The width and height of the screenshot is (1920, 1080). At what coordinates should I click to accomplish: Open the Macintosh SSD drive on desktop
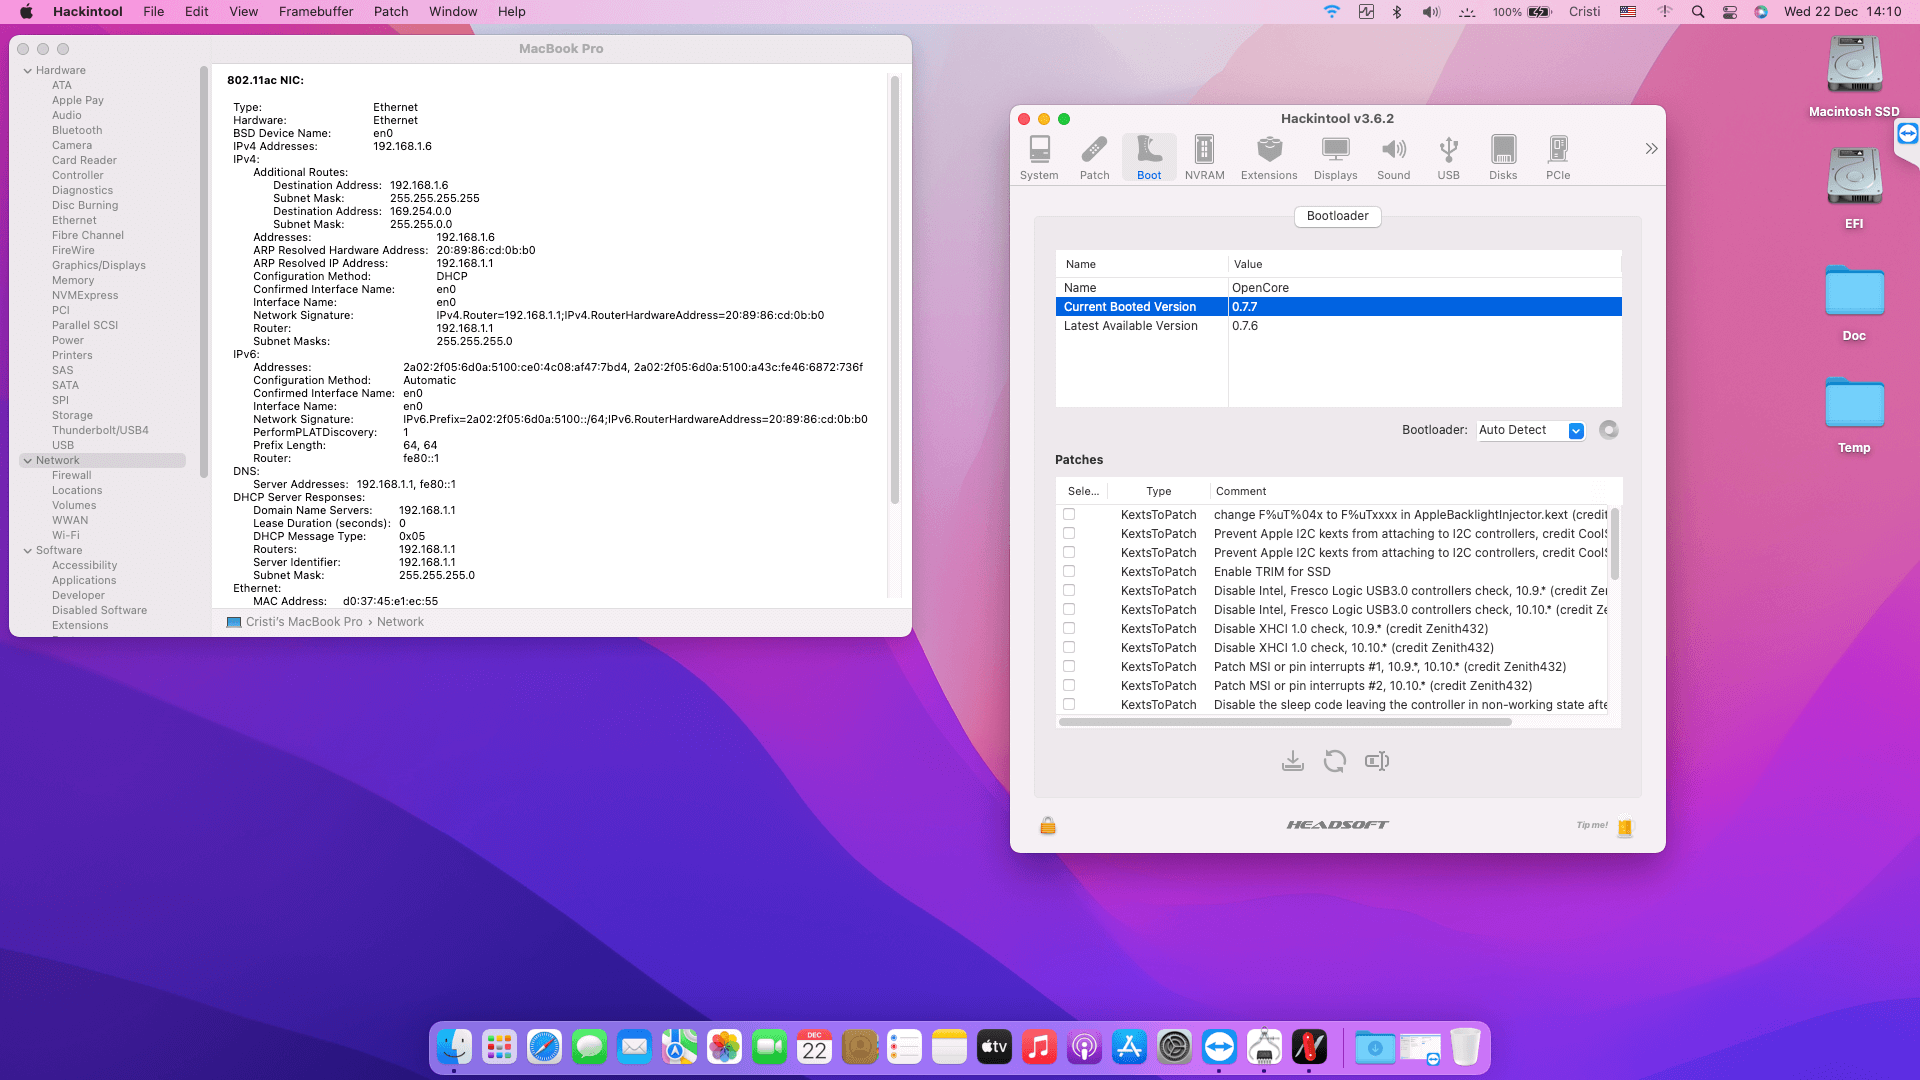coord(1854,76)
